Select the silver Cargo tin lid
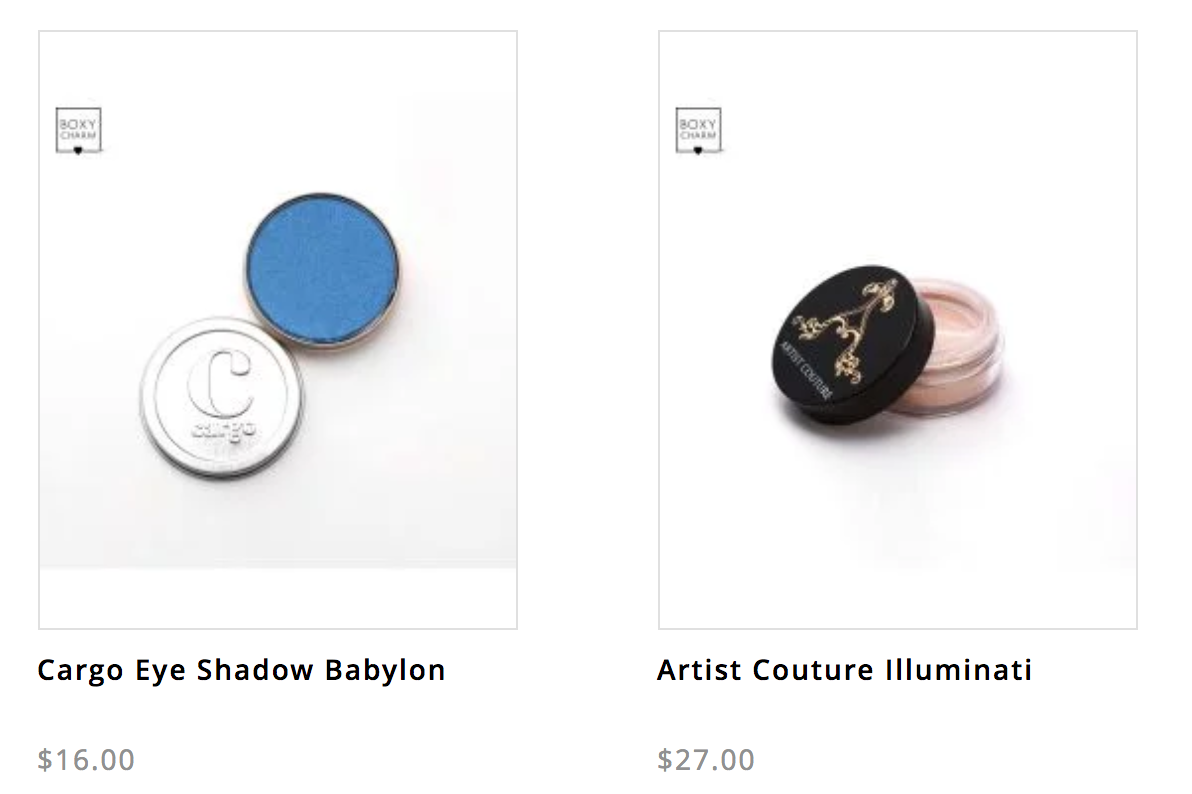 coord(221,397)
